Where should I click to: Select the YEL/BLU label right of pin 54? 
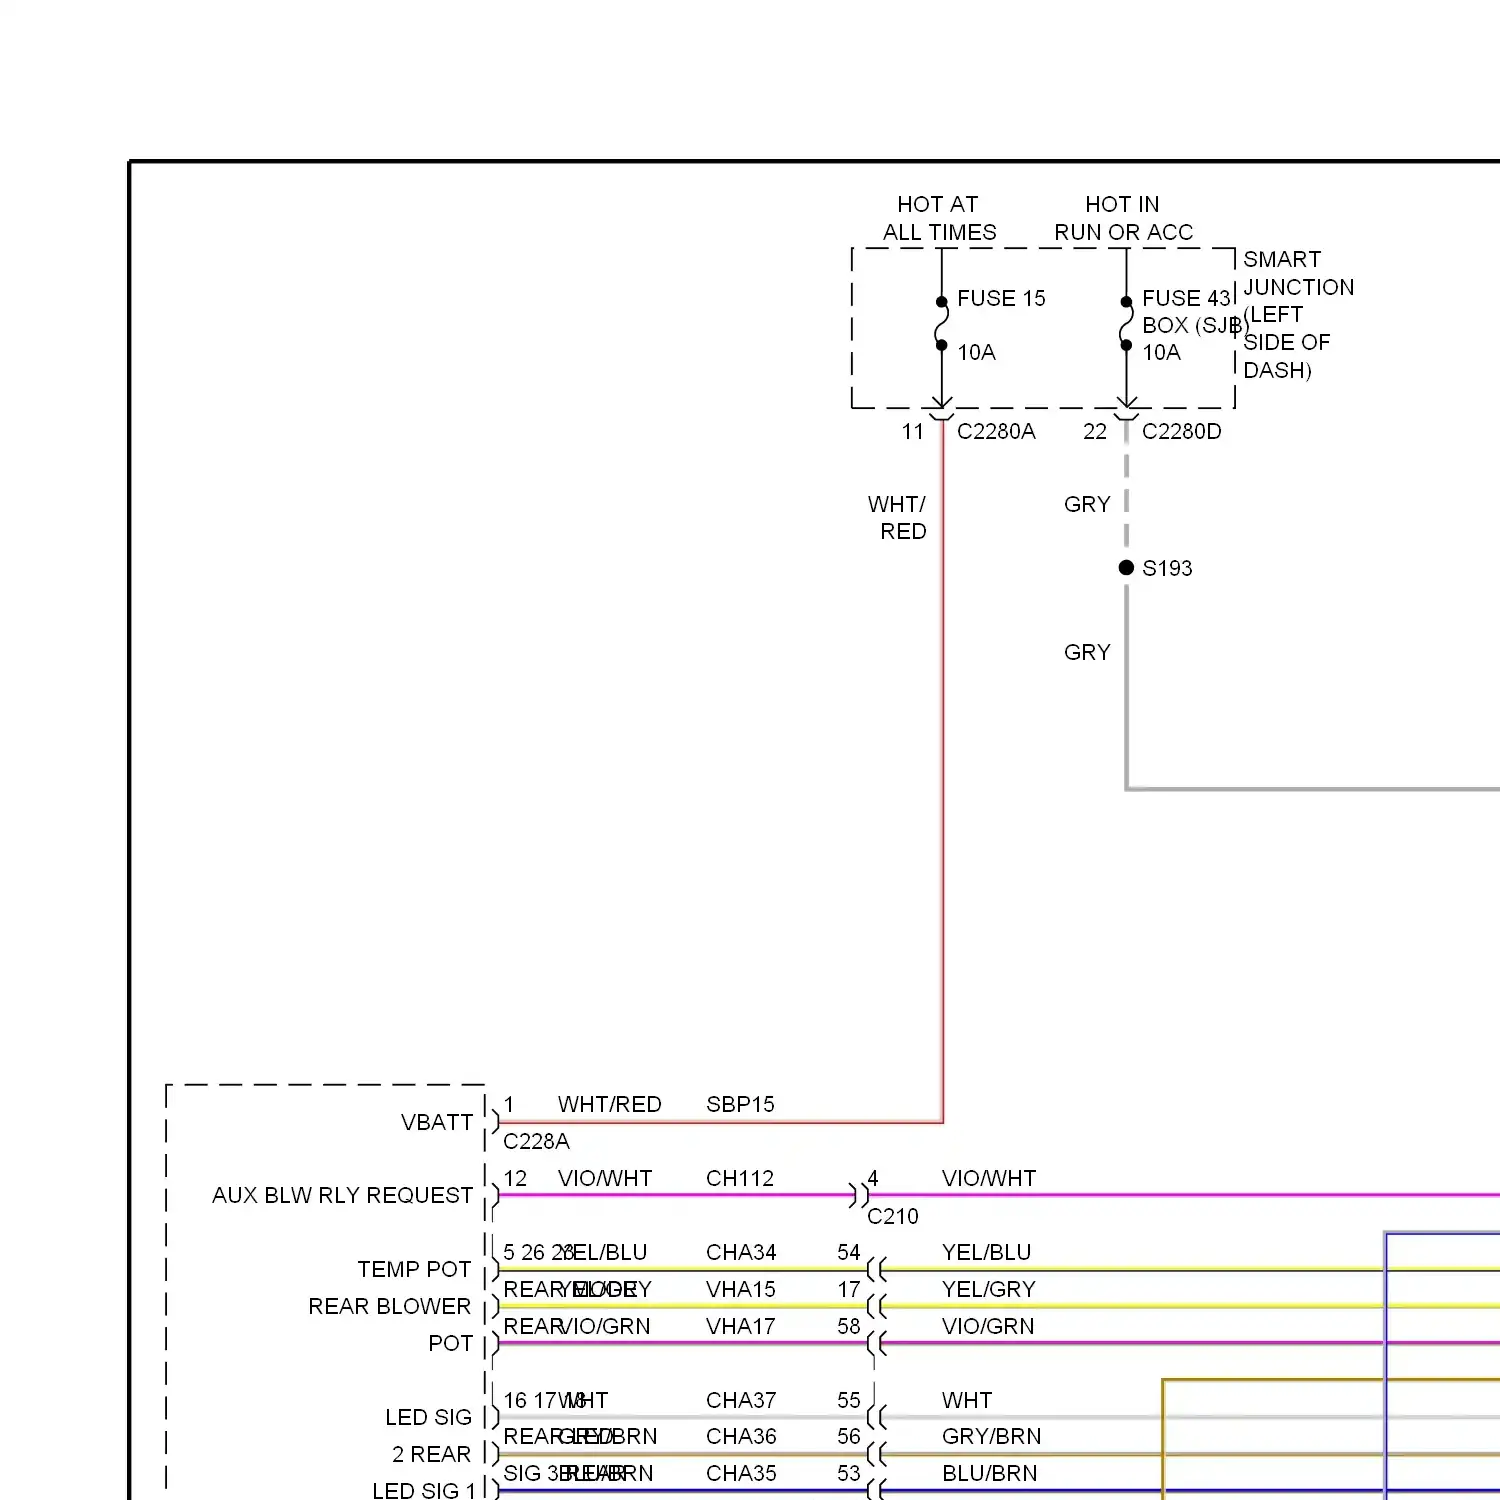coord(986,1252)
